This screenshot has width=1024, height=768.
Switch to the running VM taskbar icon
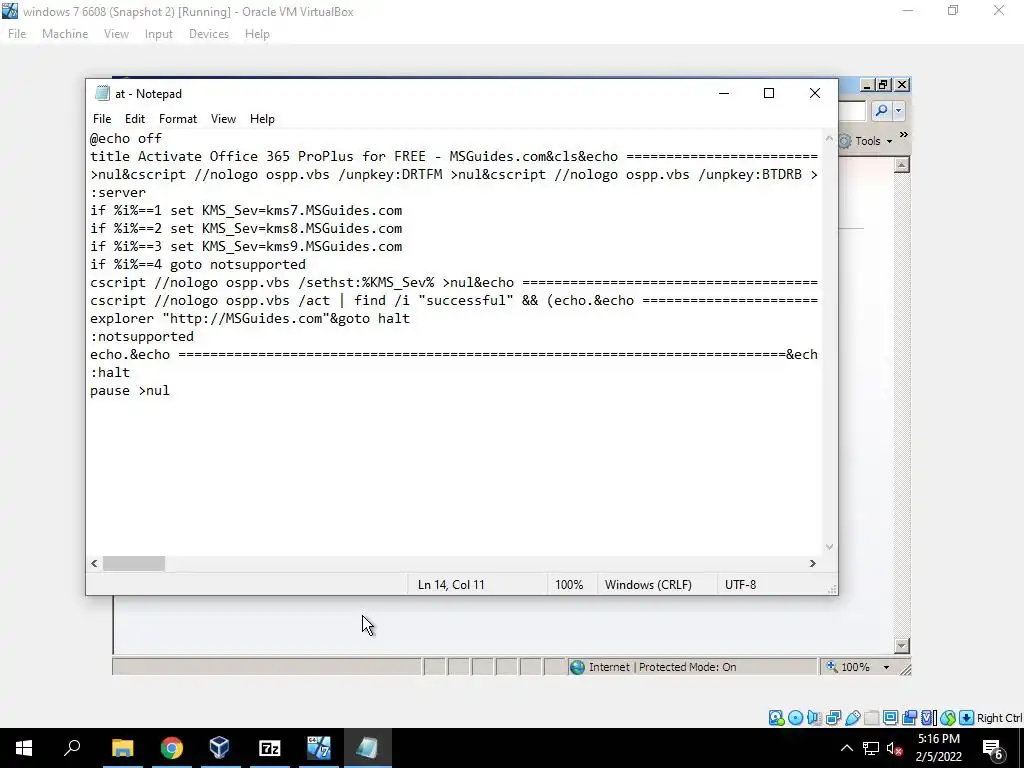point(319,748)
